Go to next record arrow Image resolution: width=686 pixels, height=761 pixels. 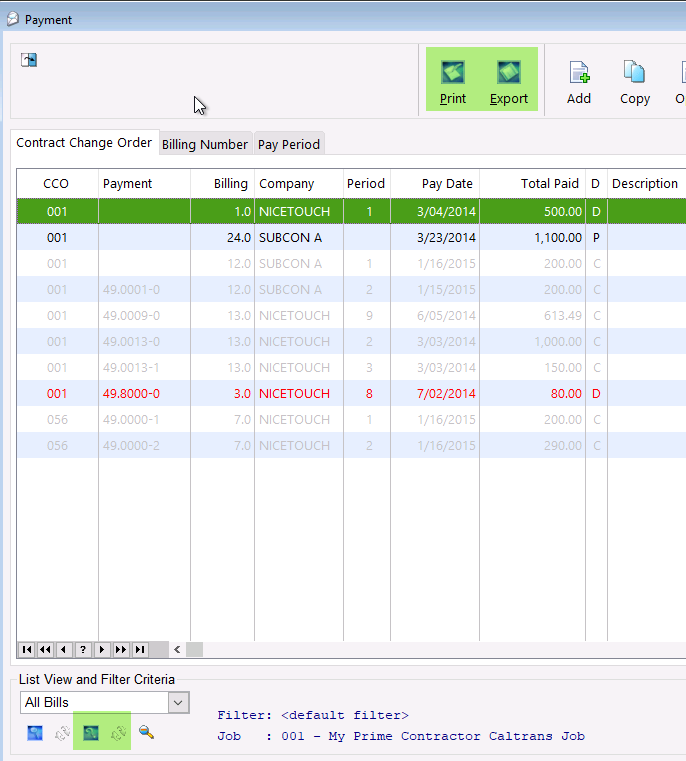coord(102,649)
